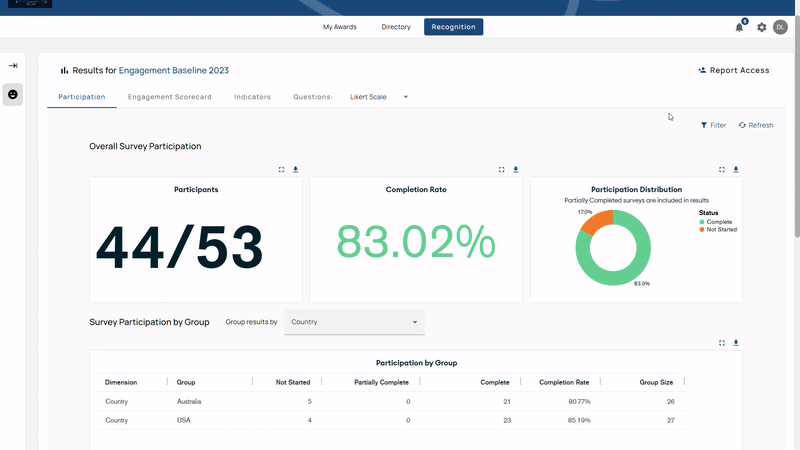Screen dimensions: 800x450
Task: Expand the Participants card to fullscreen
Action: tap(281, 169)
